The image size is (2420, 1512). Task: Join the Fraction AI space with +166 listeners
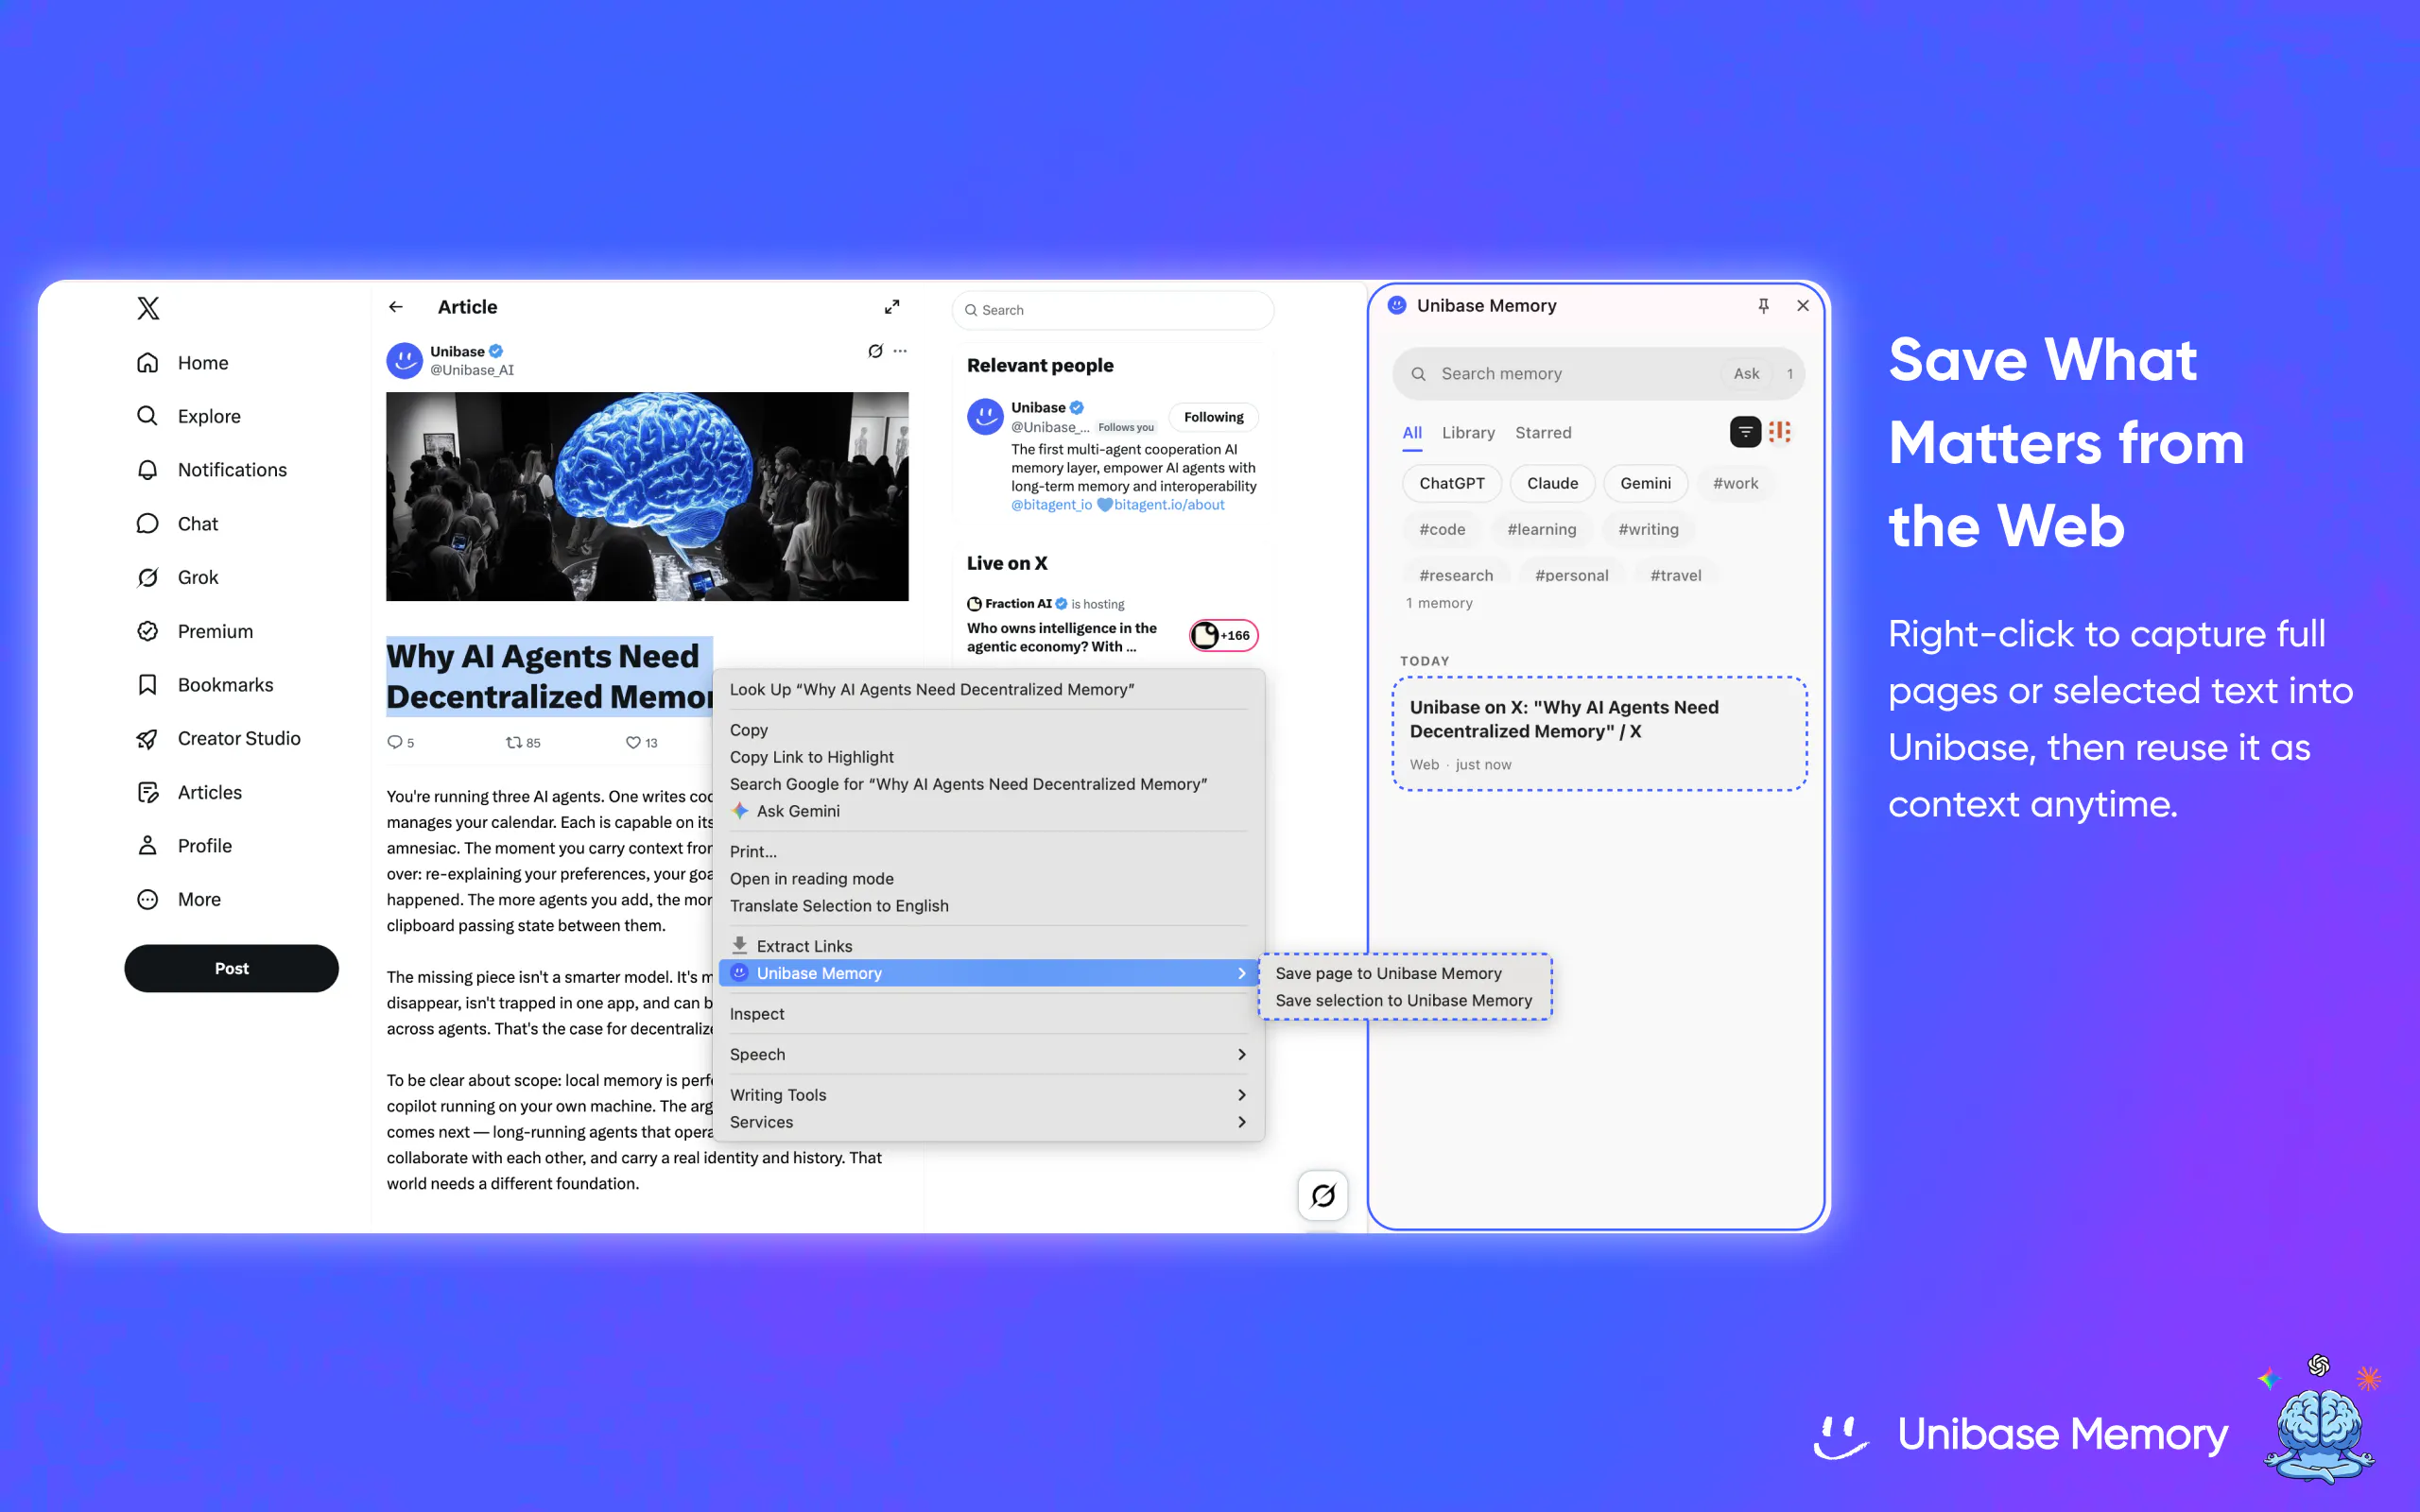1224,635
